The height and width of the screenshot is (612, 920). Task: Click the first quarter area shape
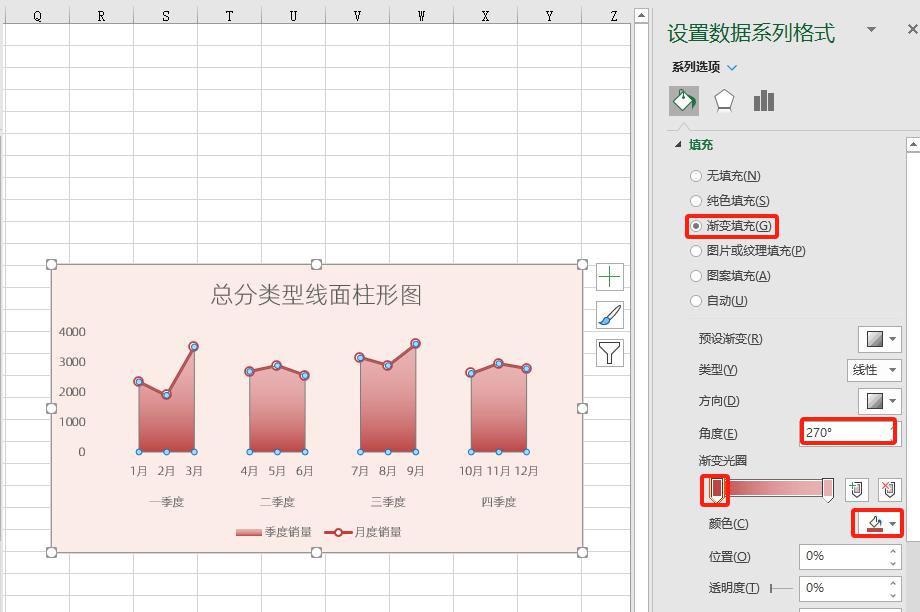(x=166, y=422)
